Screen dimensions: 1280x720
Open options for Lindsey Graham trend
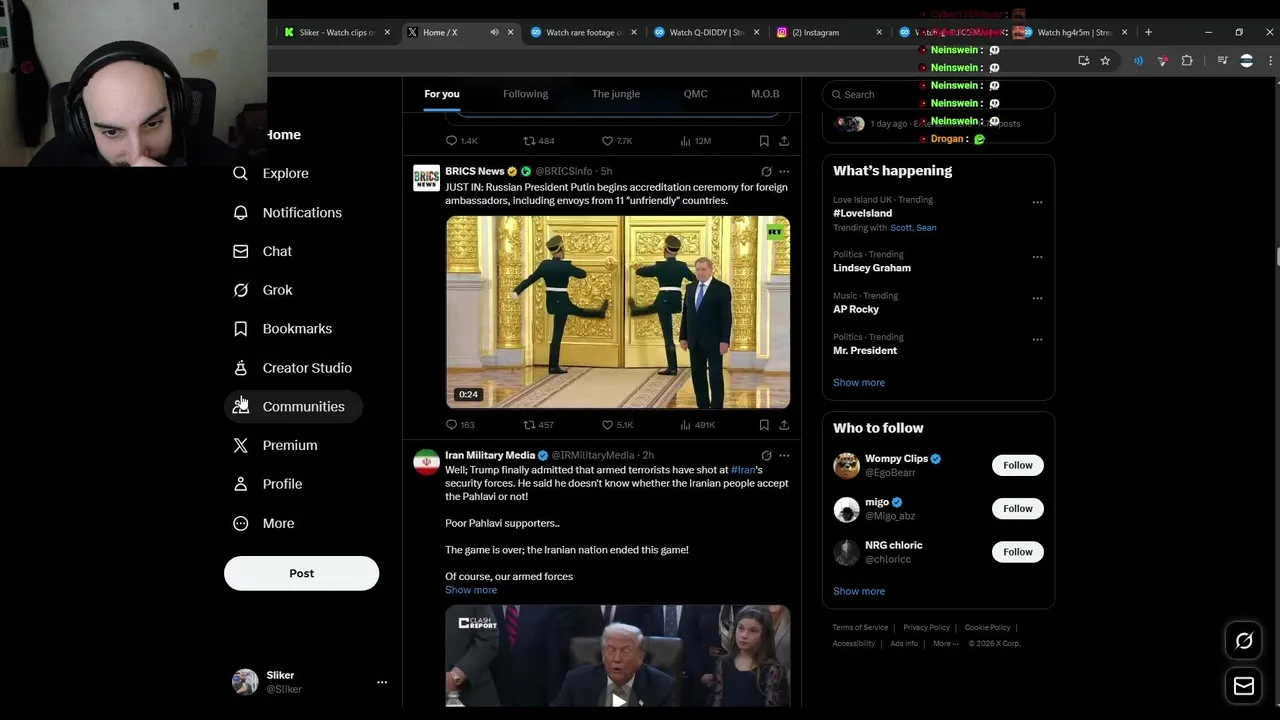1037,257
